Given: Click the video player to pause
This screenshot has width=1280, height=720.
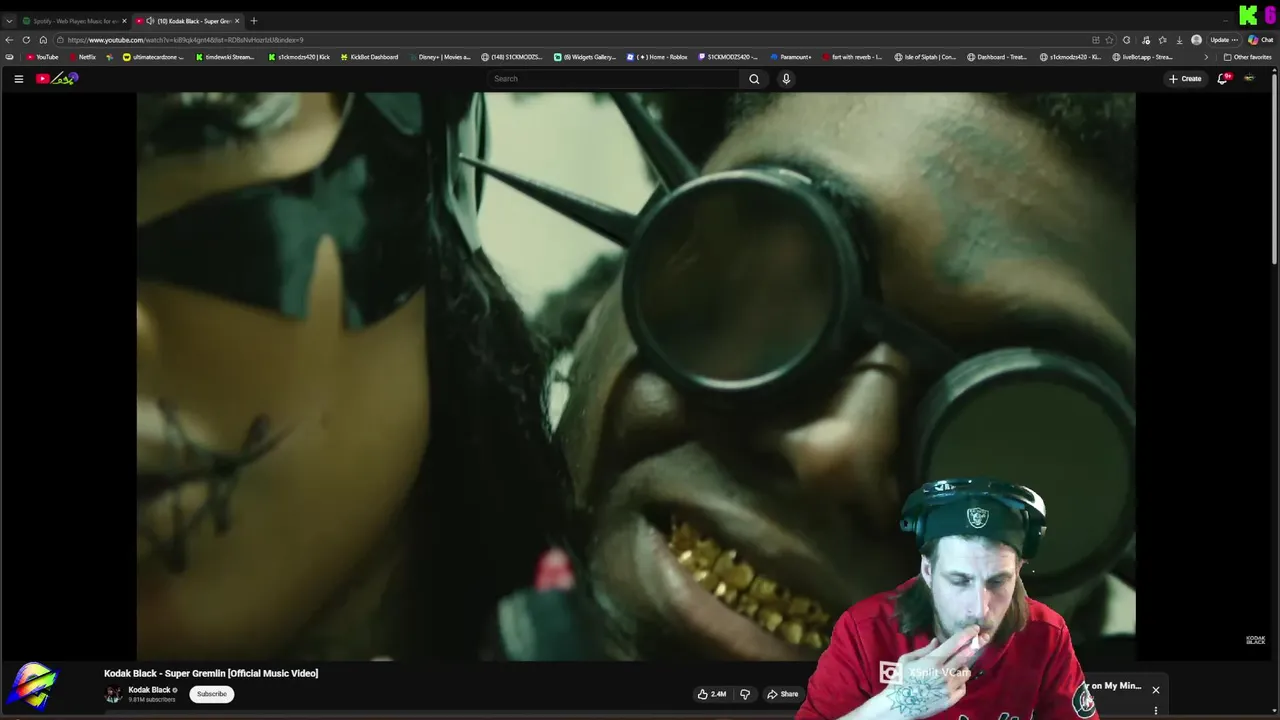Looking at the screenshot, I should (636, 376).
